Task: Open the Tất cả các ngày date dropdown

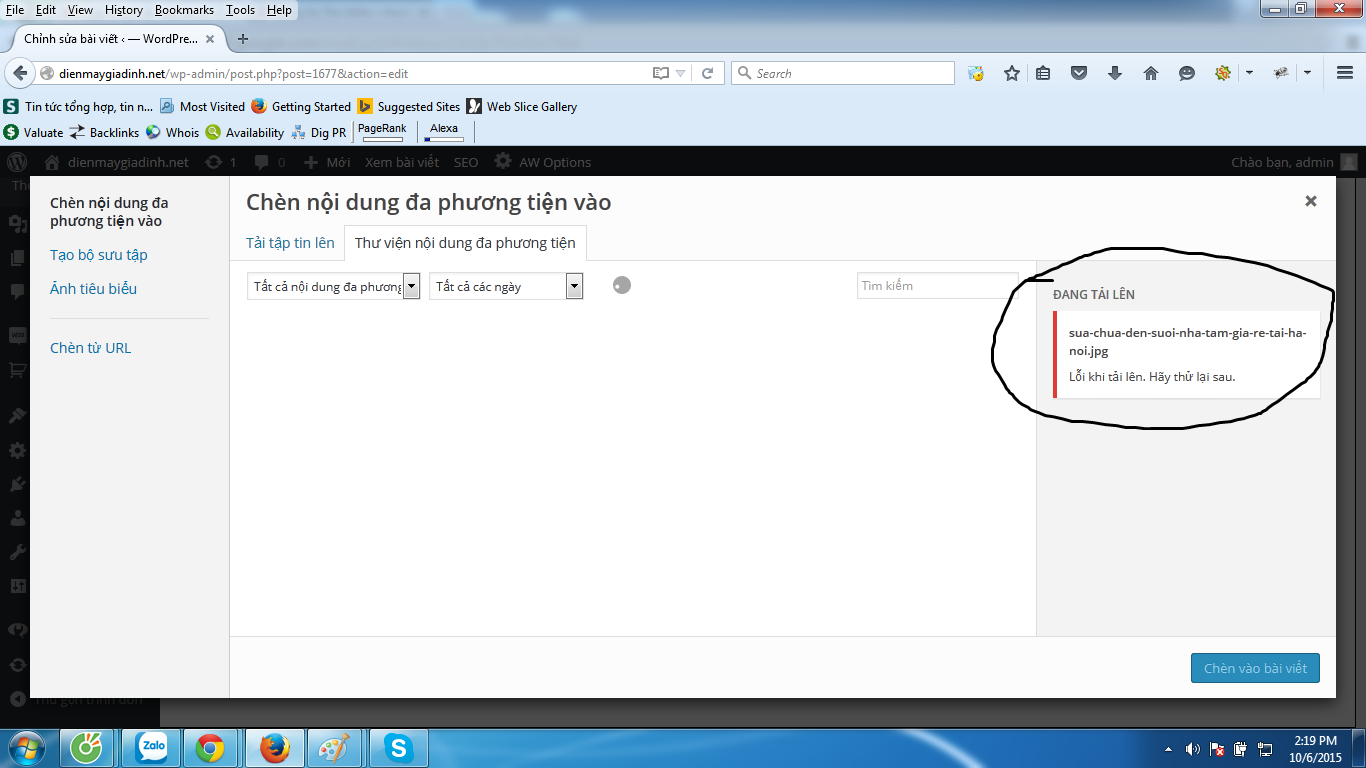Action: click(x=506, y=286)
